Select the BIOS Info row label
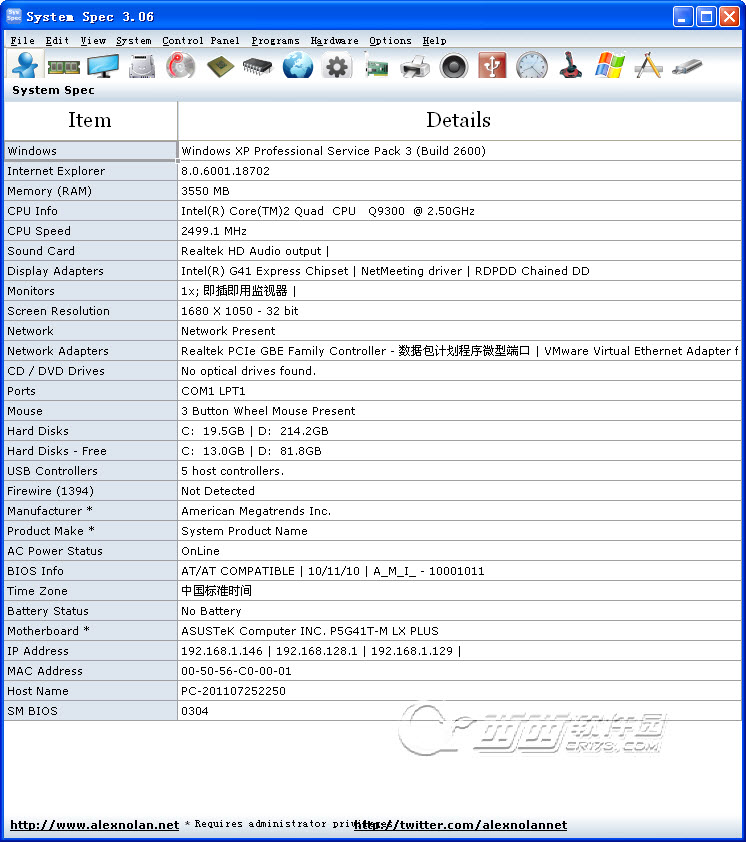 pos(90,571)
